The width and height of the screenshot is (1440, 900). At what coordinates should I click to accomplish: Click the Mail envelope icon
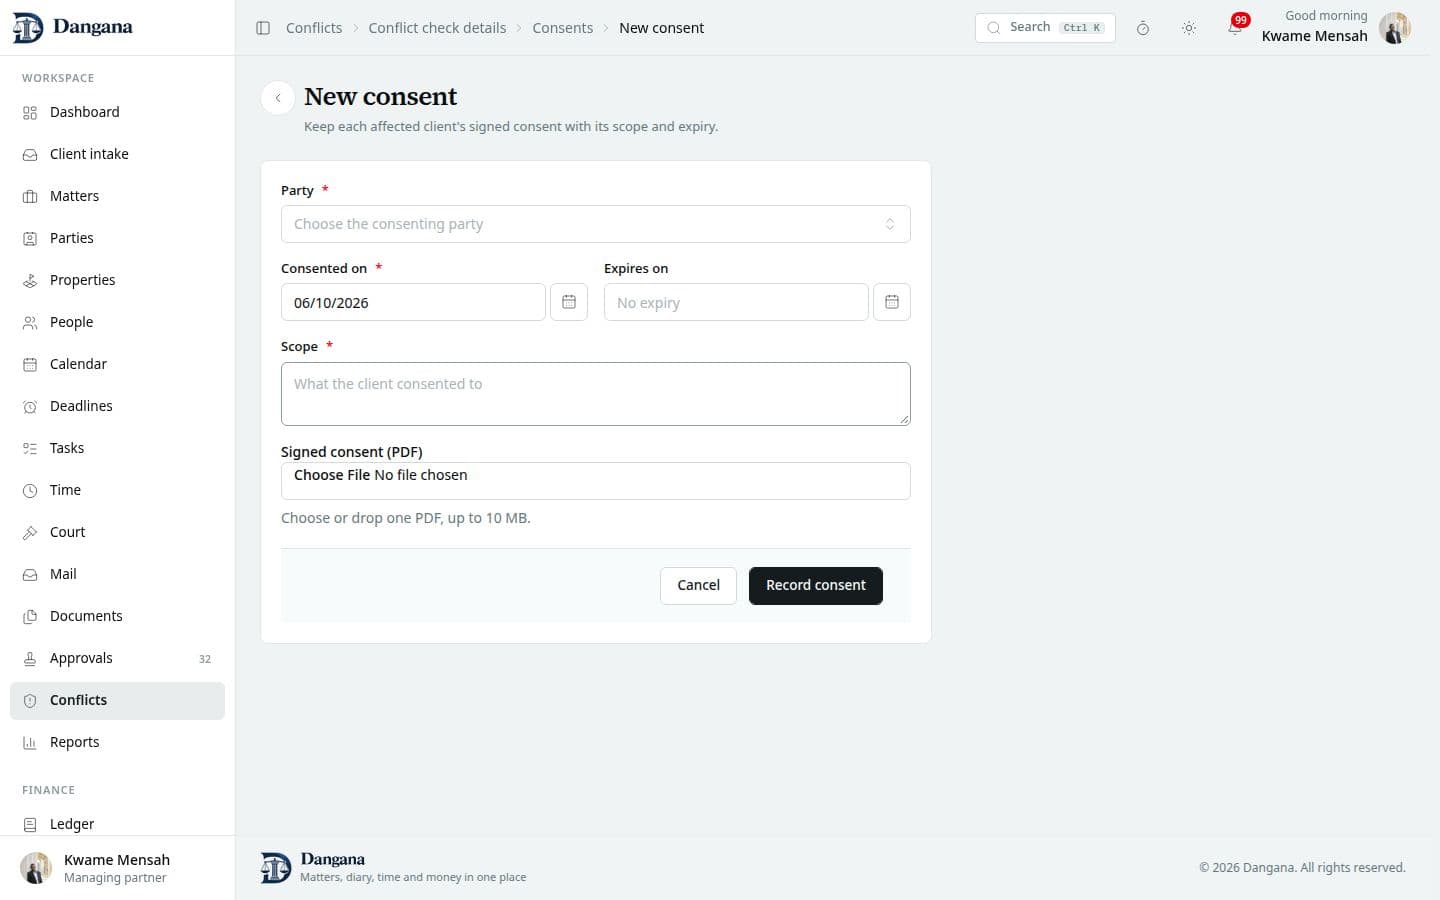click(30, 575)
